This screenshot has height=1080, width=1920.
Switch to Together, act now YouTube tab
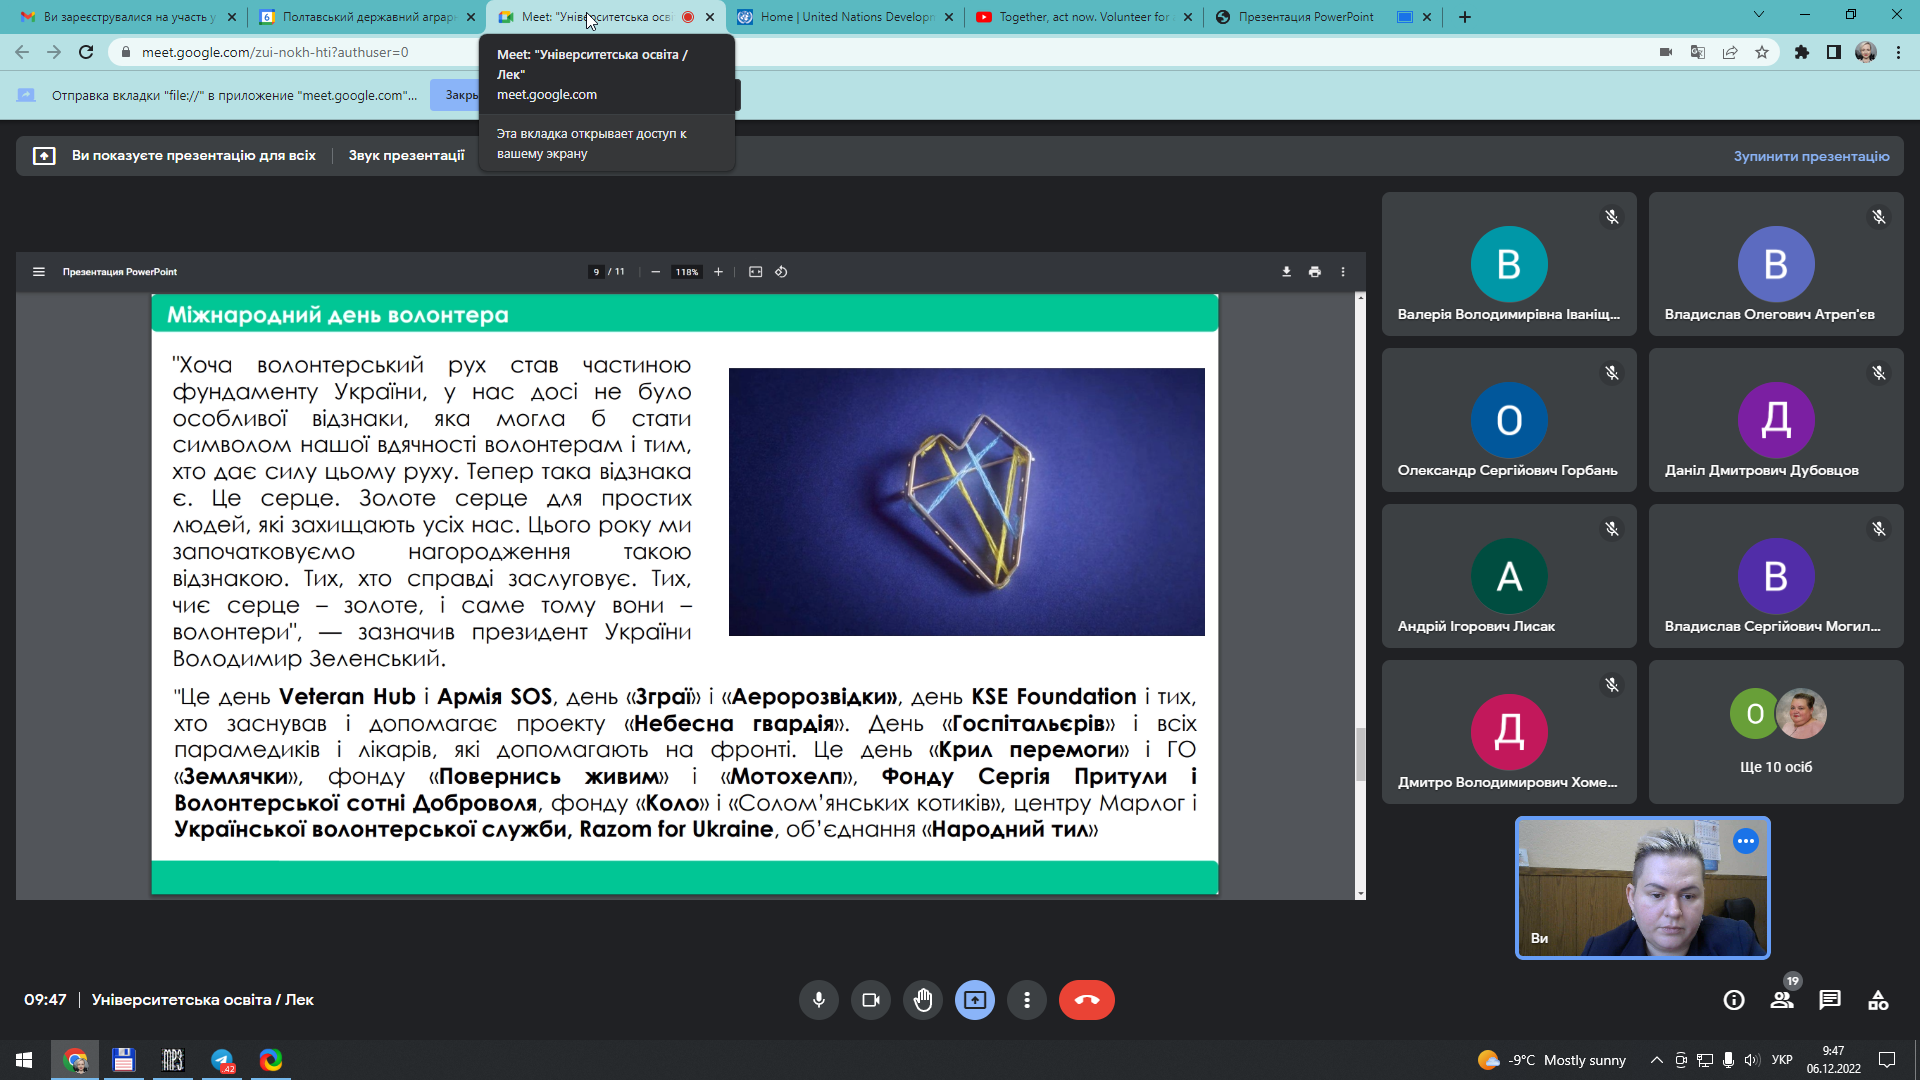(x=1084, y=17)
